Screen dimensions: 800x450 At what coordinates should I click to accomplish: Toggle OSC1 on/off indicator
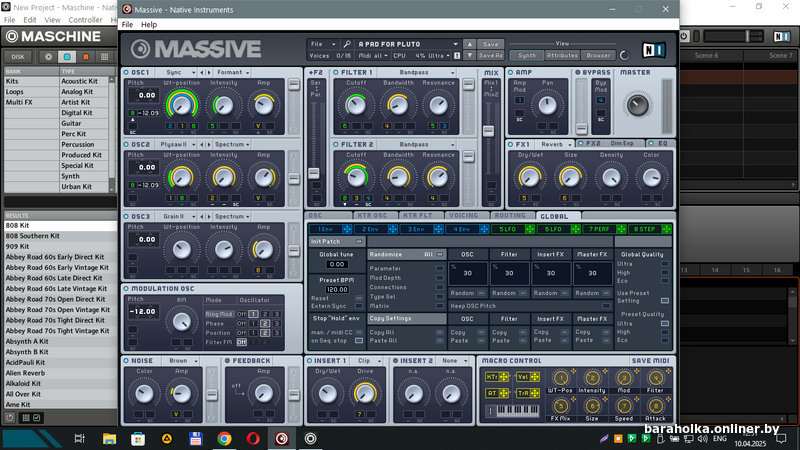point(126,72)
